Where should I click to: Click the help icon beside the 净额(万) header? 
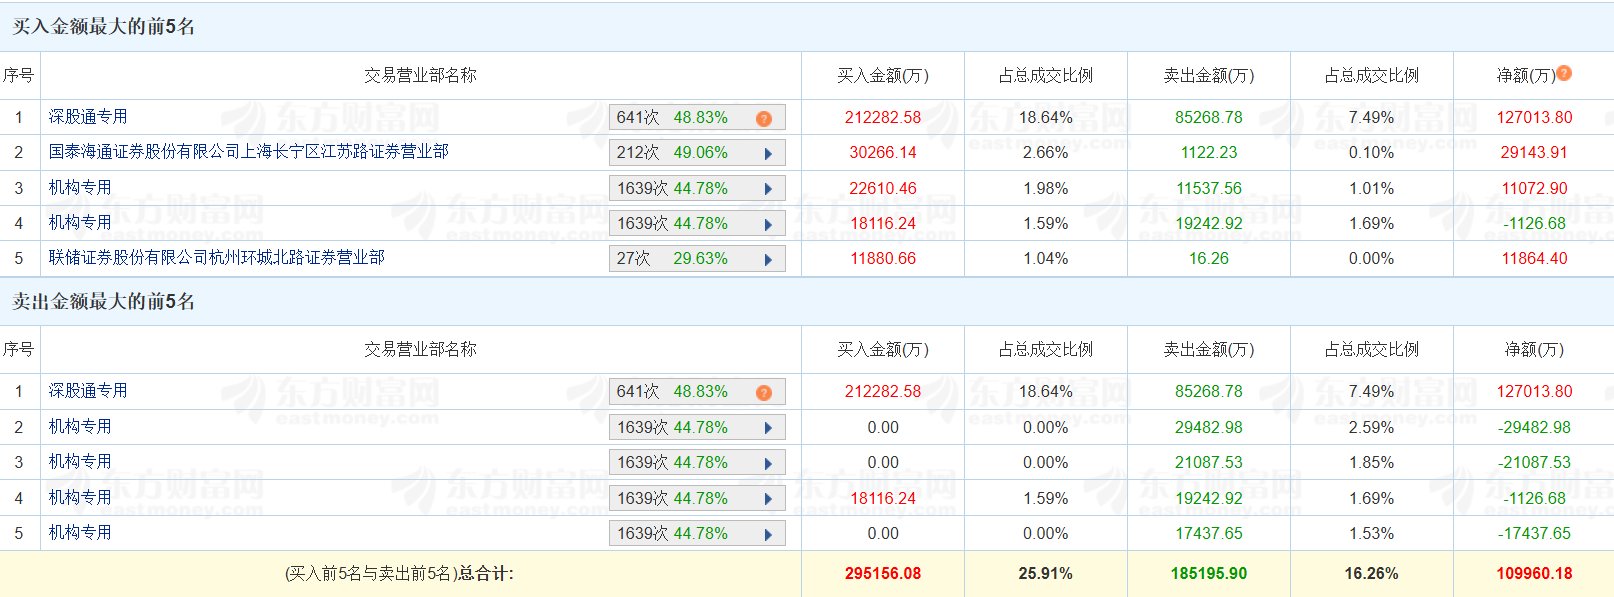click(1564, 73)
